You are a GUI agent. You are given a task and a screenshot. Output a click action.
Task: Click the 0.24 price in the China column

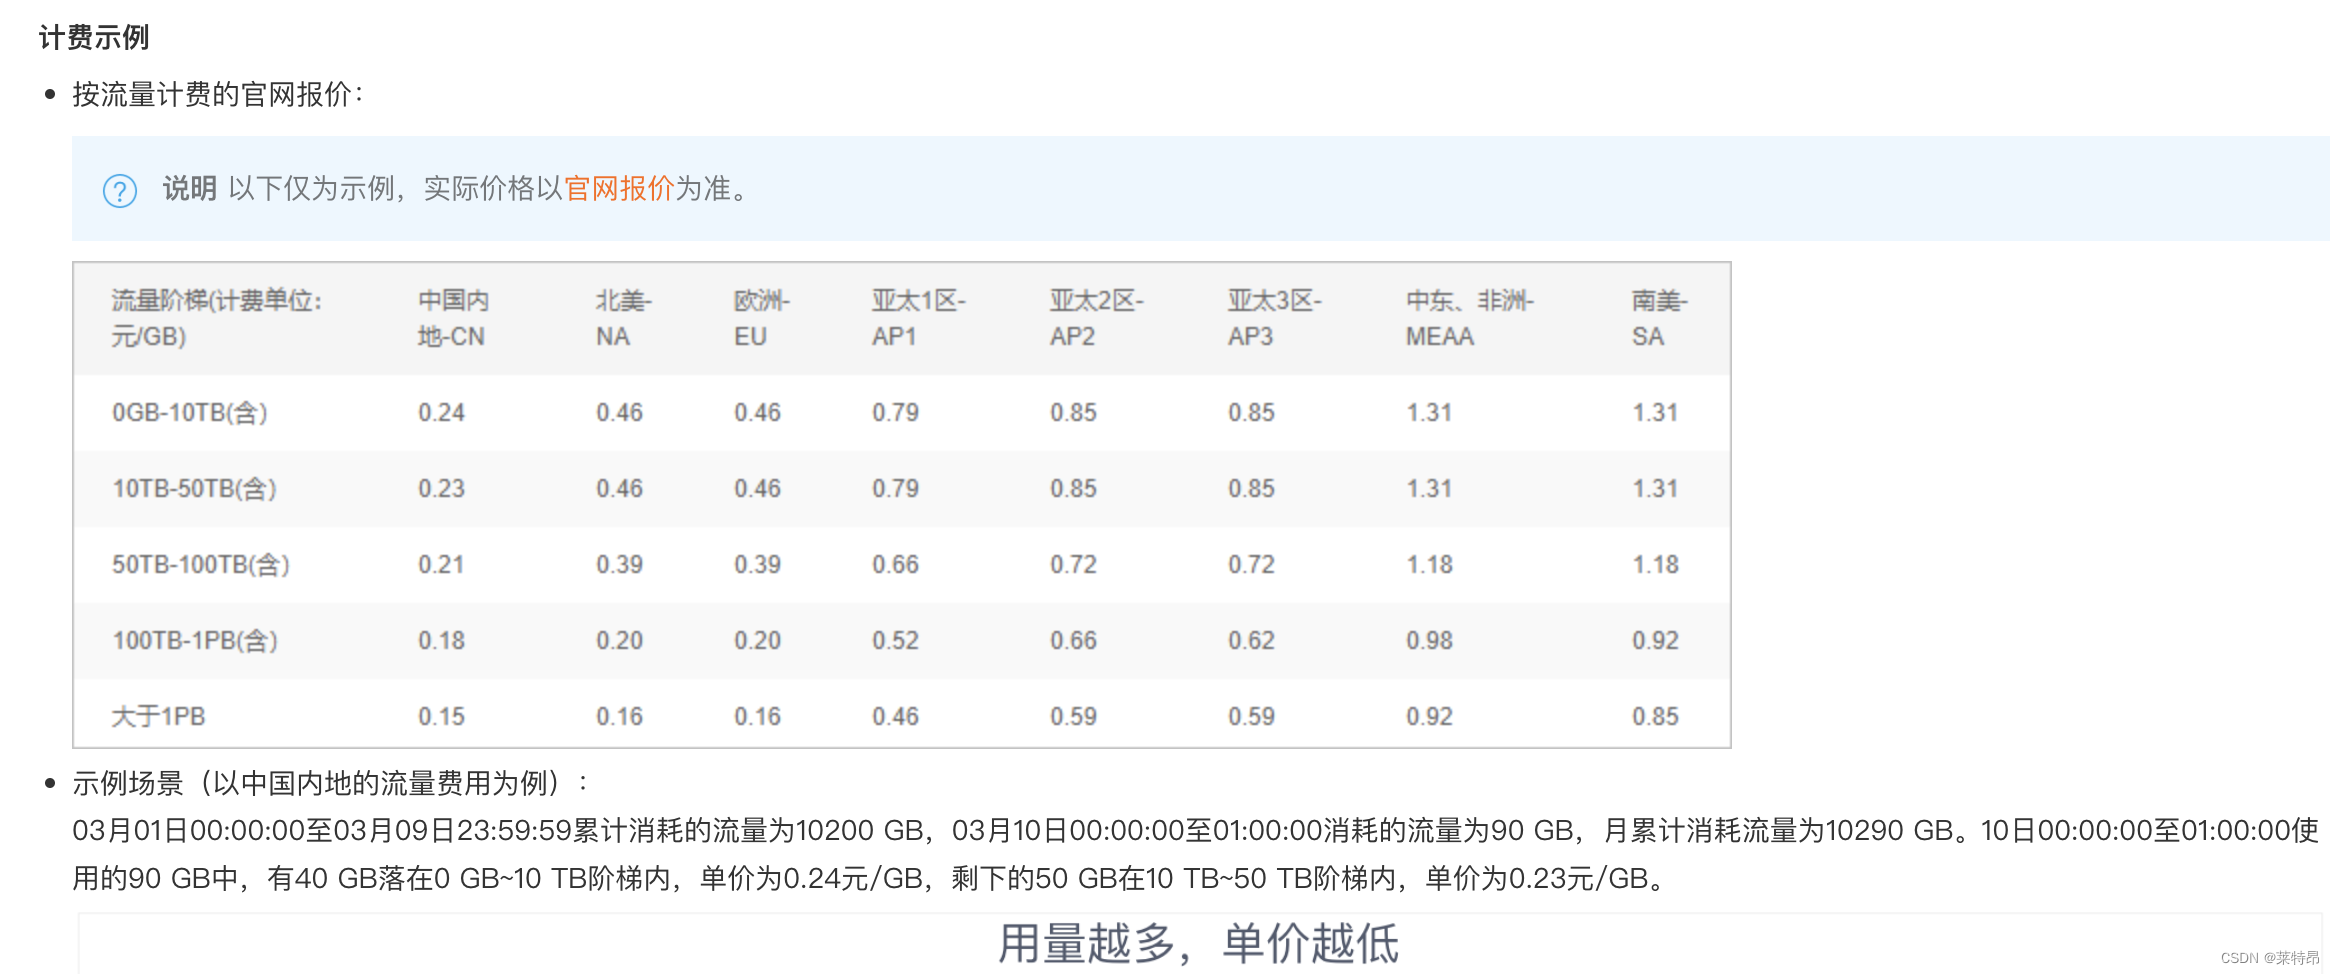pos(441,413)
